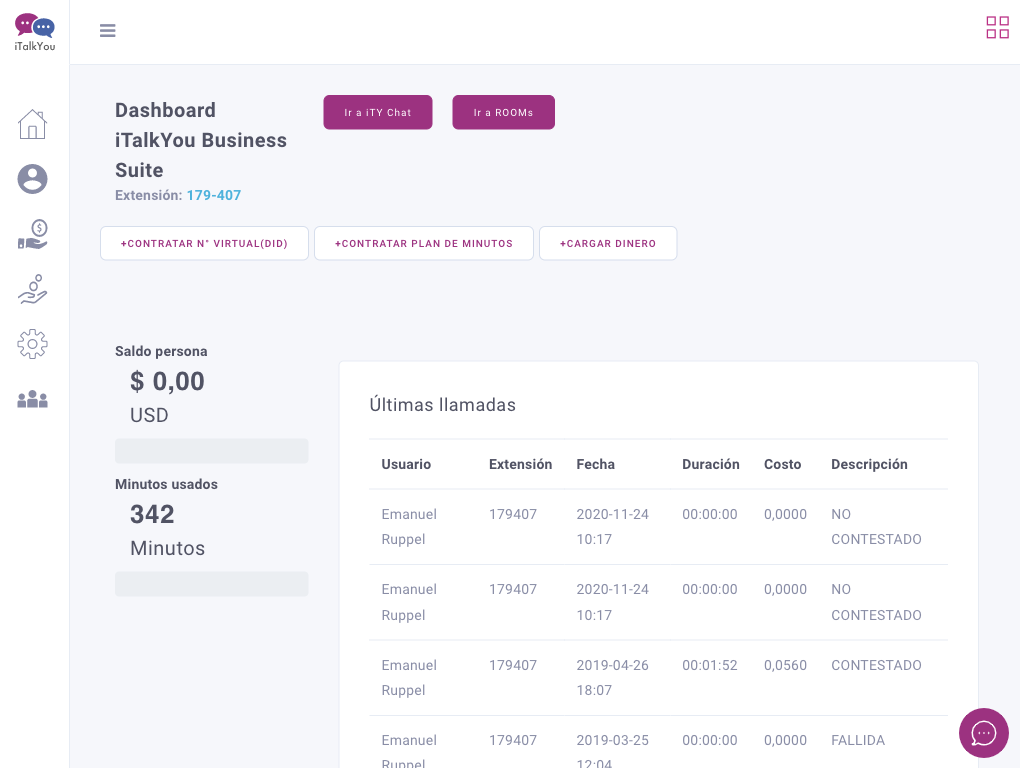Image resolution: width=1020 pixels, height=768 pixels.
Task: Go to the home sidebar icon
Action: tap(33, 124)
